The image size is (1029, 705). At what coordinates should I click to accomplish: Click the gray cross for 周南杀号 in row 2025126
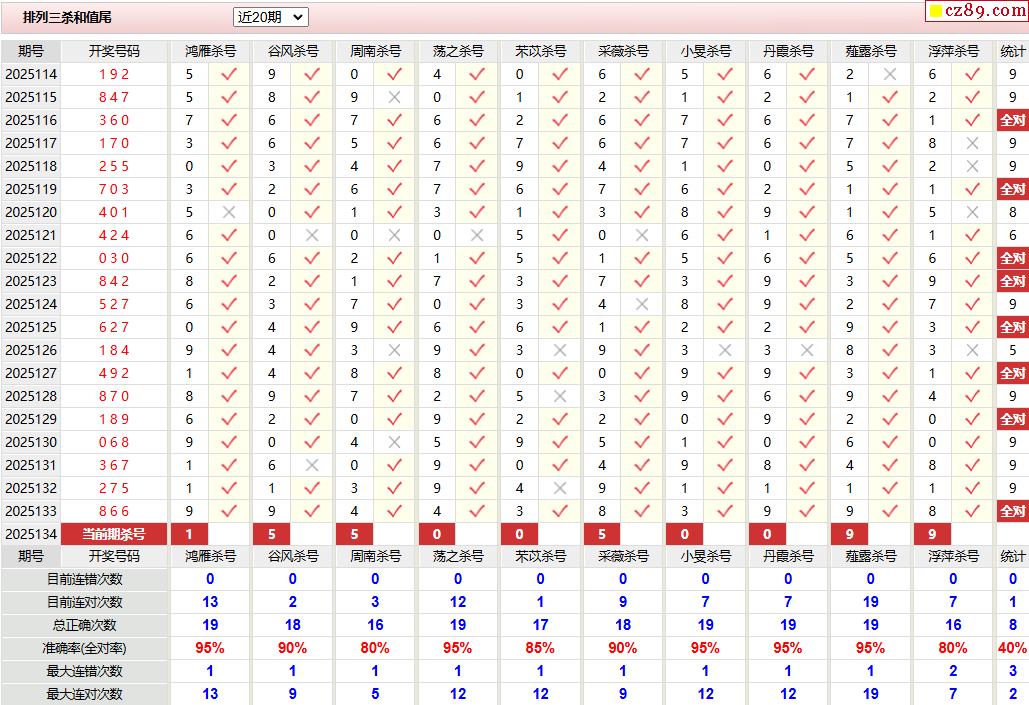tap(394, 350)
